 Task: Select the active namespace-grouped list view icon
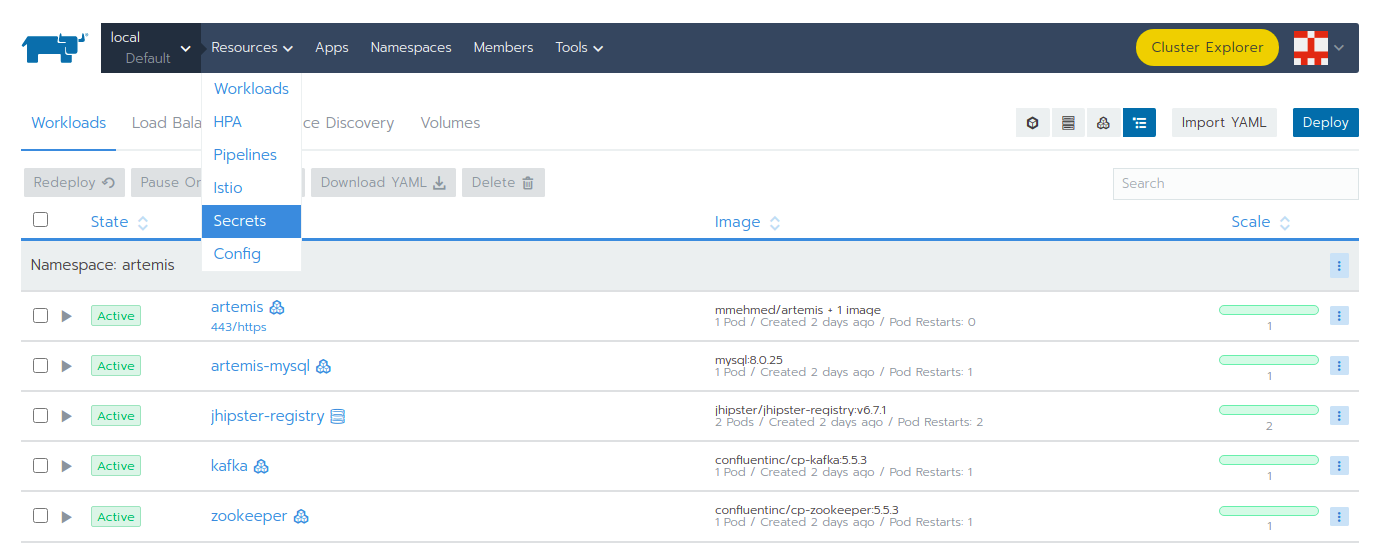click(1139, 123)
